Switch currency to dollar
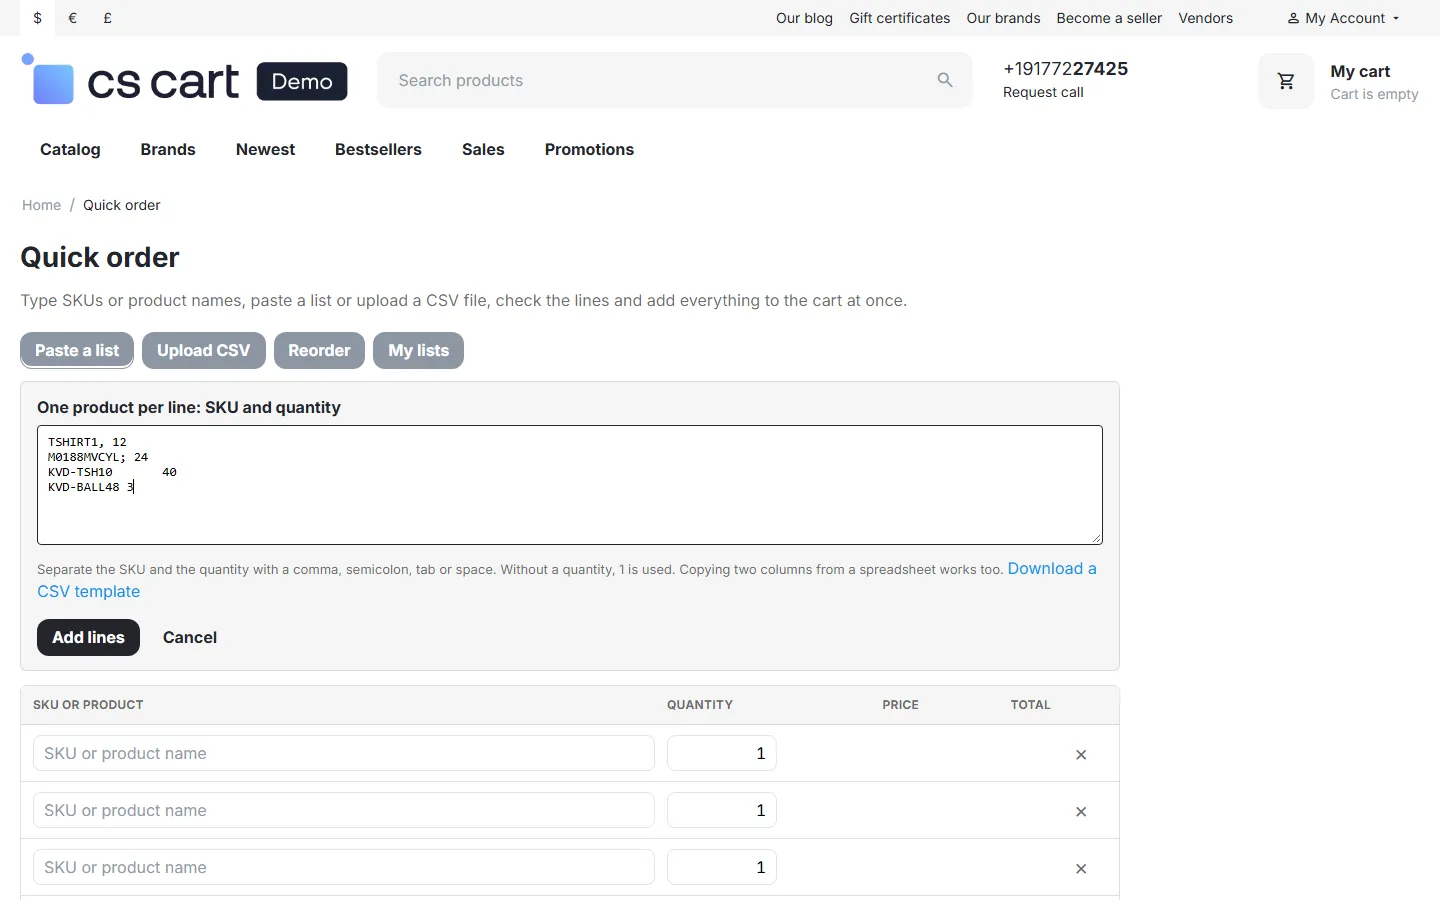The width and height of the screenshot is (1440, 900). pos(38,18)
